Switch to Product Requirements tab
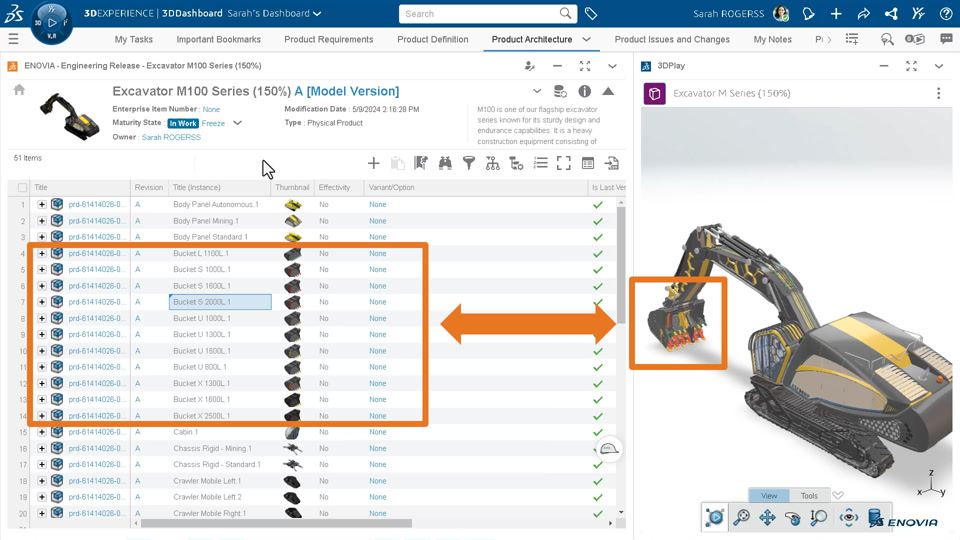The width and height of the screenshot is (960, 540). [329, 39]
